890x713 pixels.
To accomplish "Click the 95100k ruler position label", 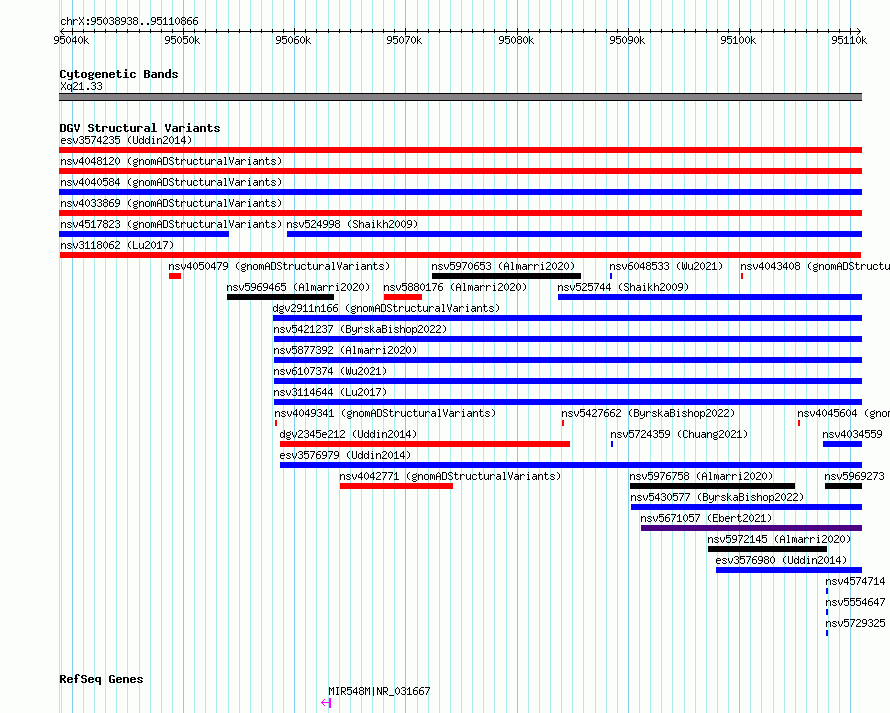I will coord(738,40).
